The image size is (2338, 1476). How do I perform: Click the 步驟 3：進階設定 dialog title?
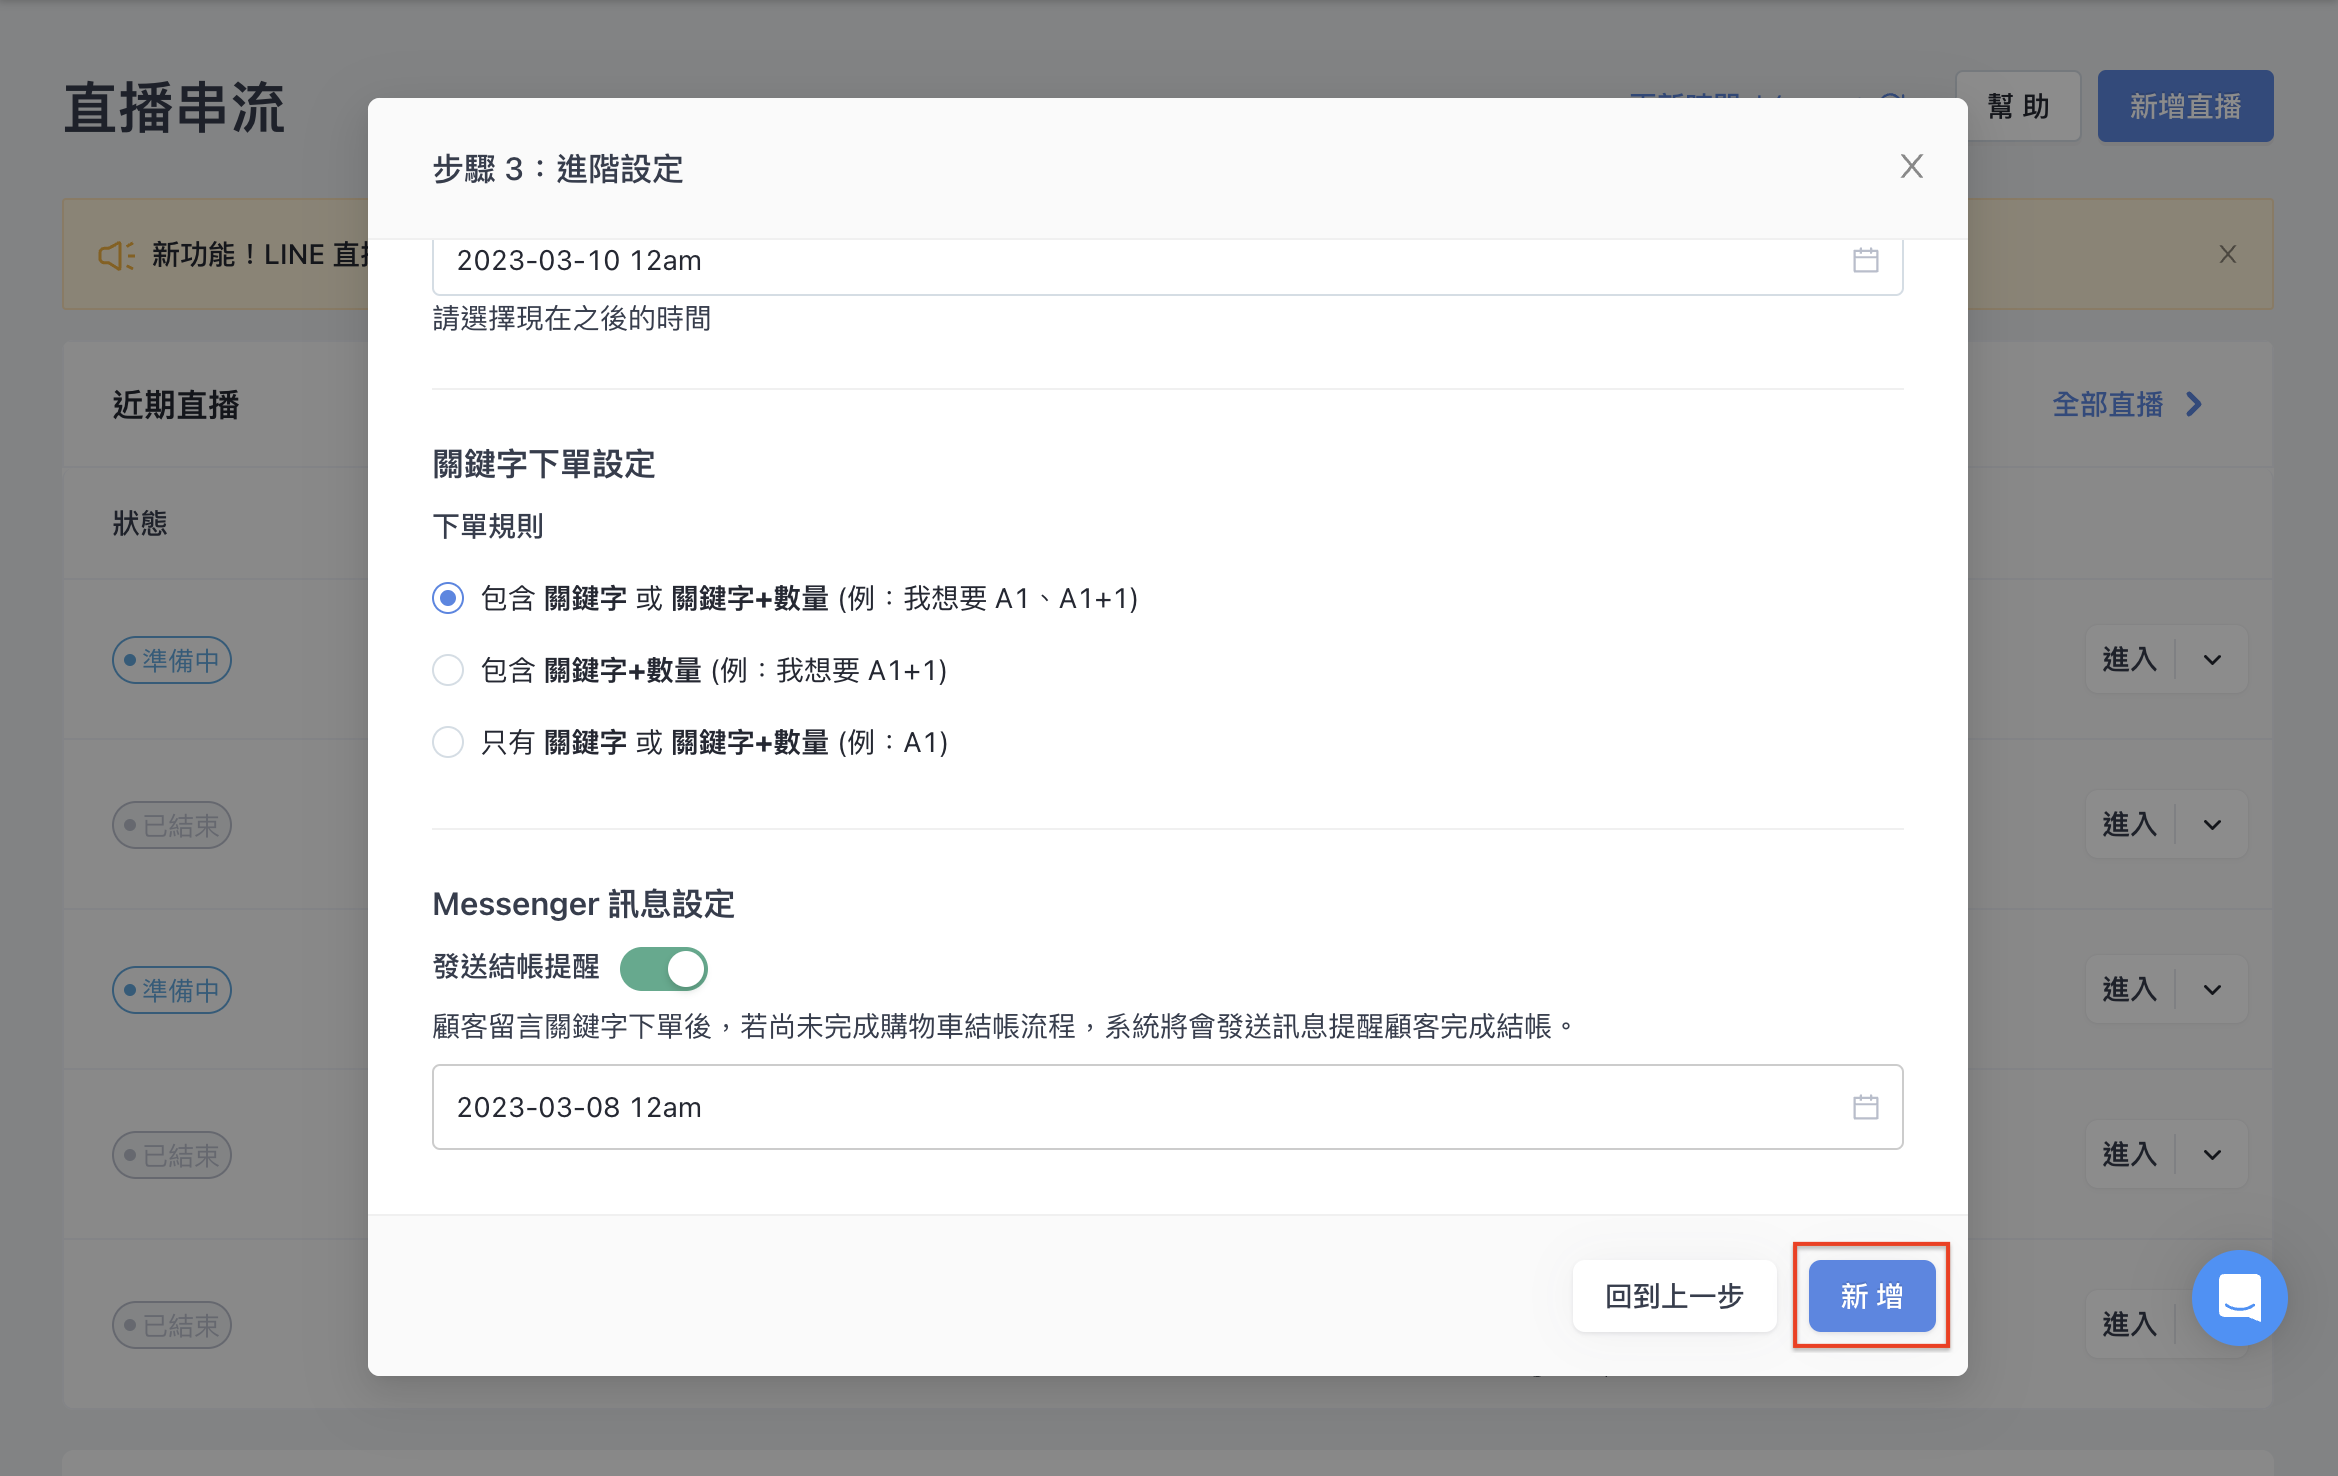coord(558,169)
